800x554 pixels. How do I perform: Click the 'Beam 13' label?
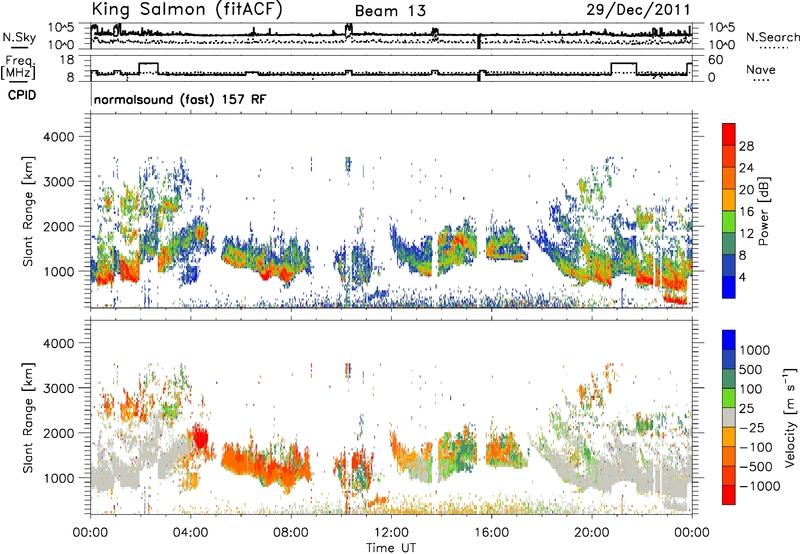[x=390, y=11]
